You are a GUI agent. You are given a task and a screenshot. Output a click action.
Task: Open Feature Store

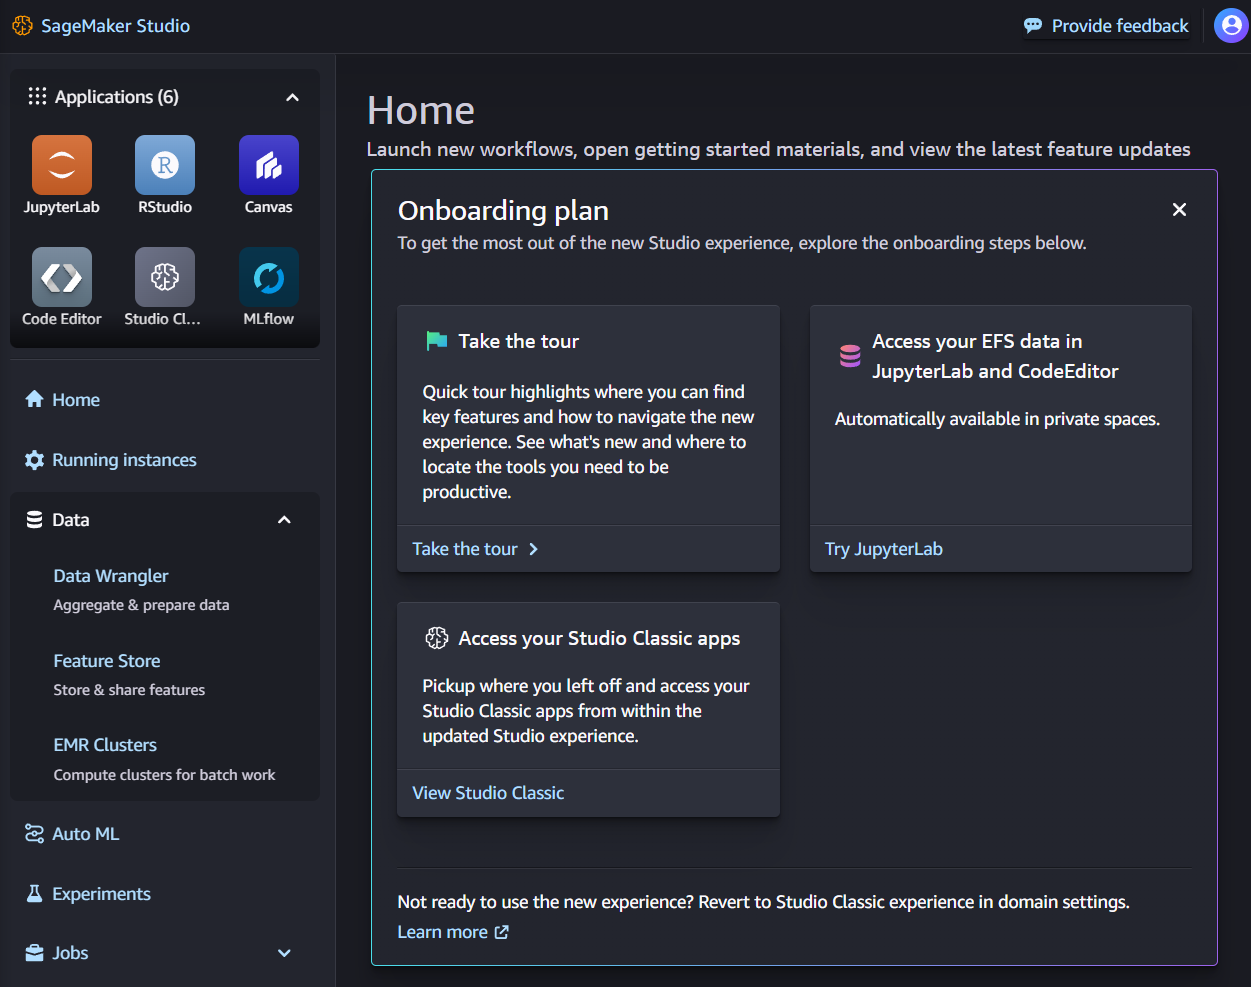click(107, 661)
